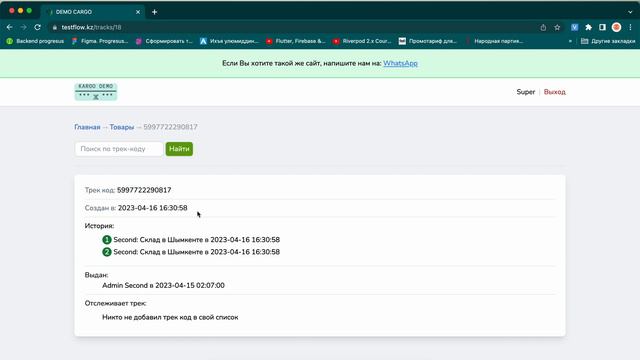The height and width of the screenshot is (360, 640).
Task: Open the Figma. Progresus bookmark
Action: (x=100, y=41)
